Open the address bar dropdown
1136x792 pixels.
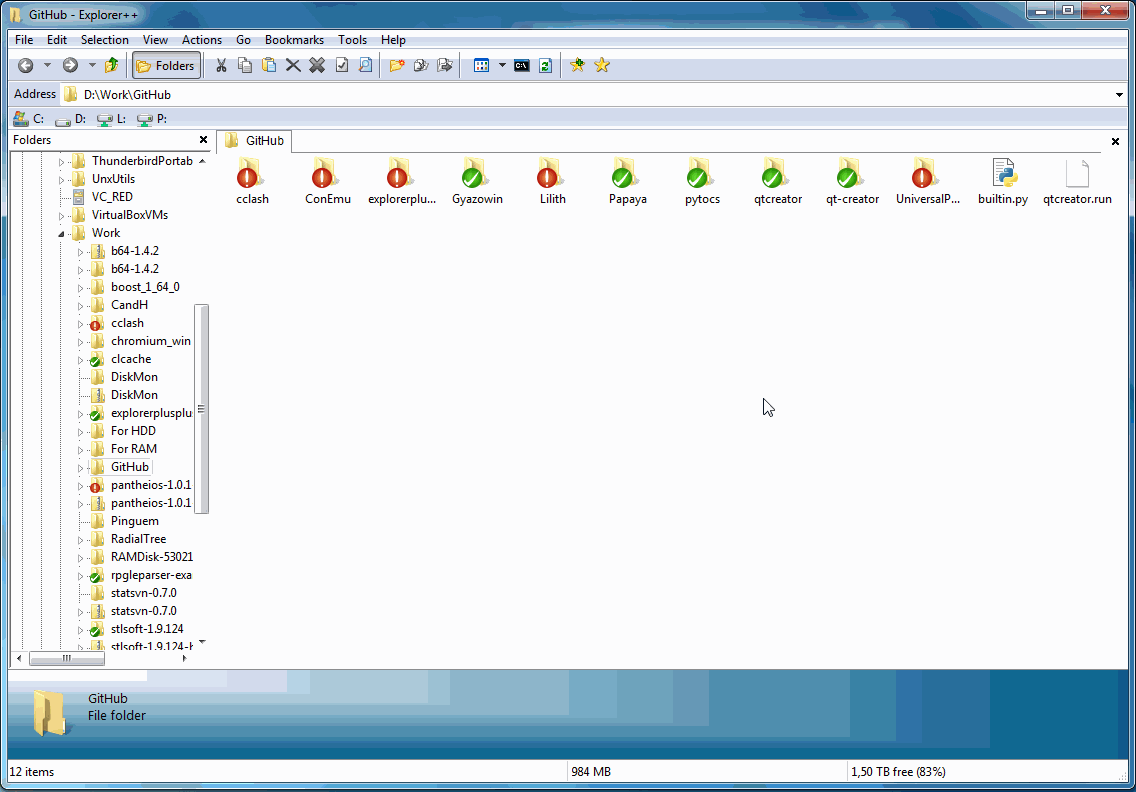[x=1119, y=95]
